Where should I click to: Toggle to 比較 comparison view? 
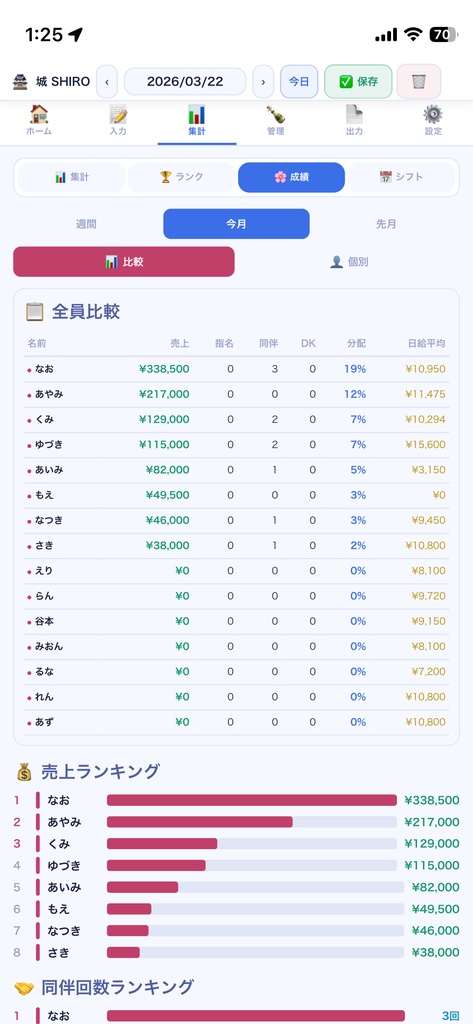click(124, 262)
